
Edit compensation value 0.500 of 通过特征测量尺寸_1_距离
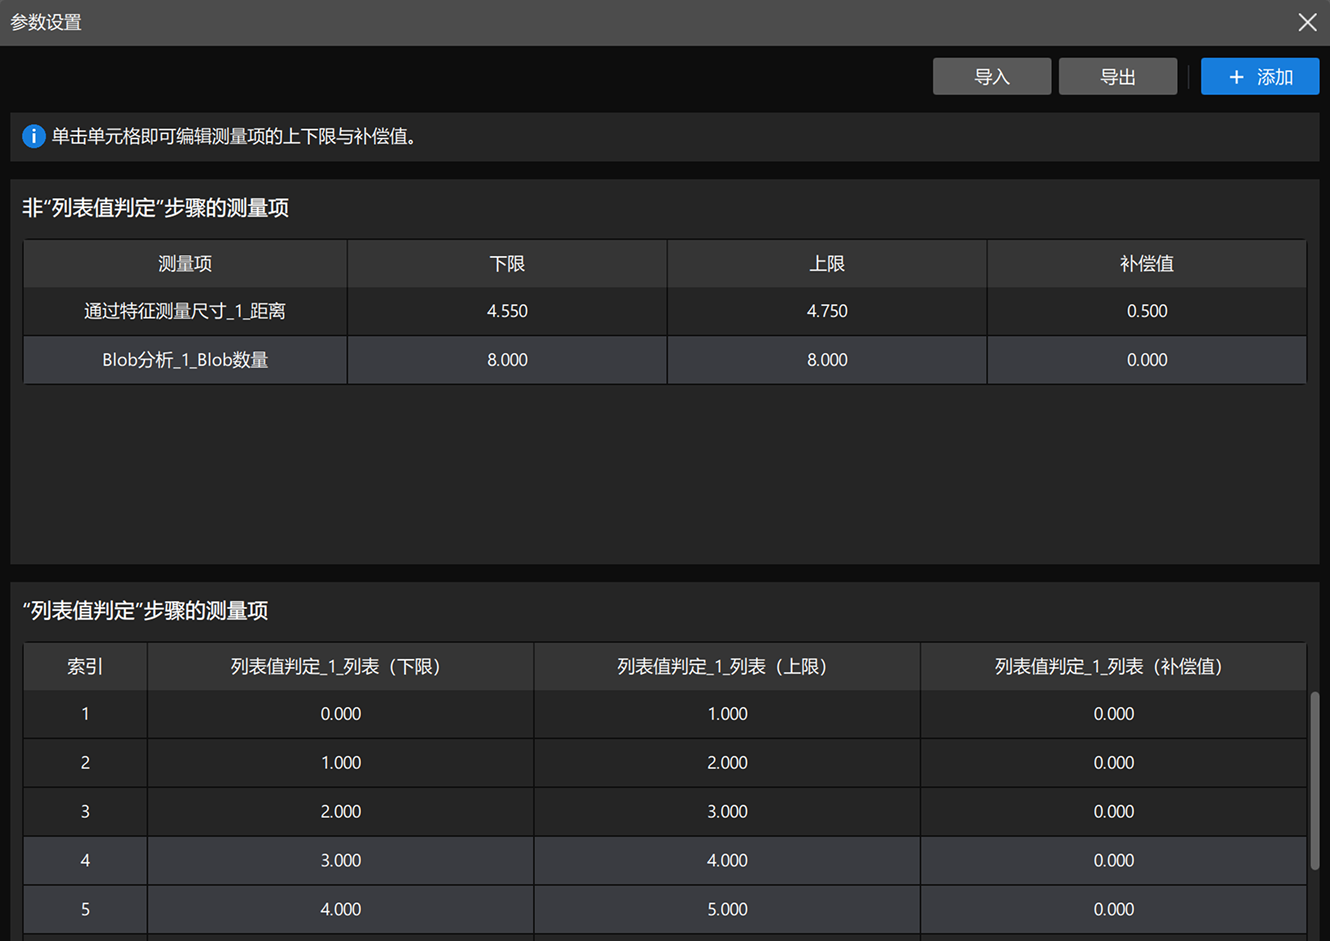(x=1146, y=311)
